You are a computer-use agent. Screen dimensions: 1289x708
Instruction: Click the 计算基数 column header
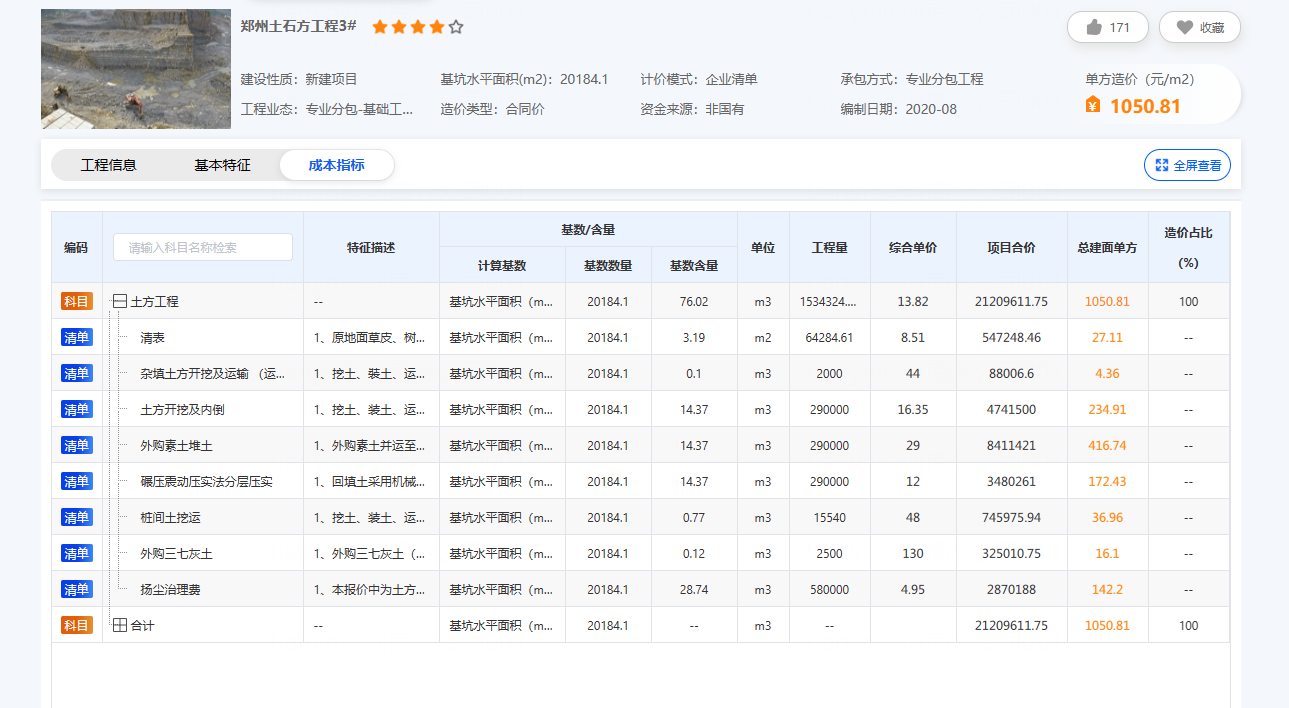pos(502,265)
